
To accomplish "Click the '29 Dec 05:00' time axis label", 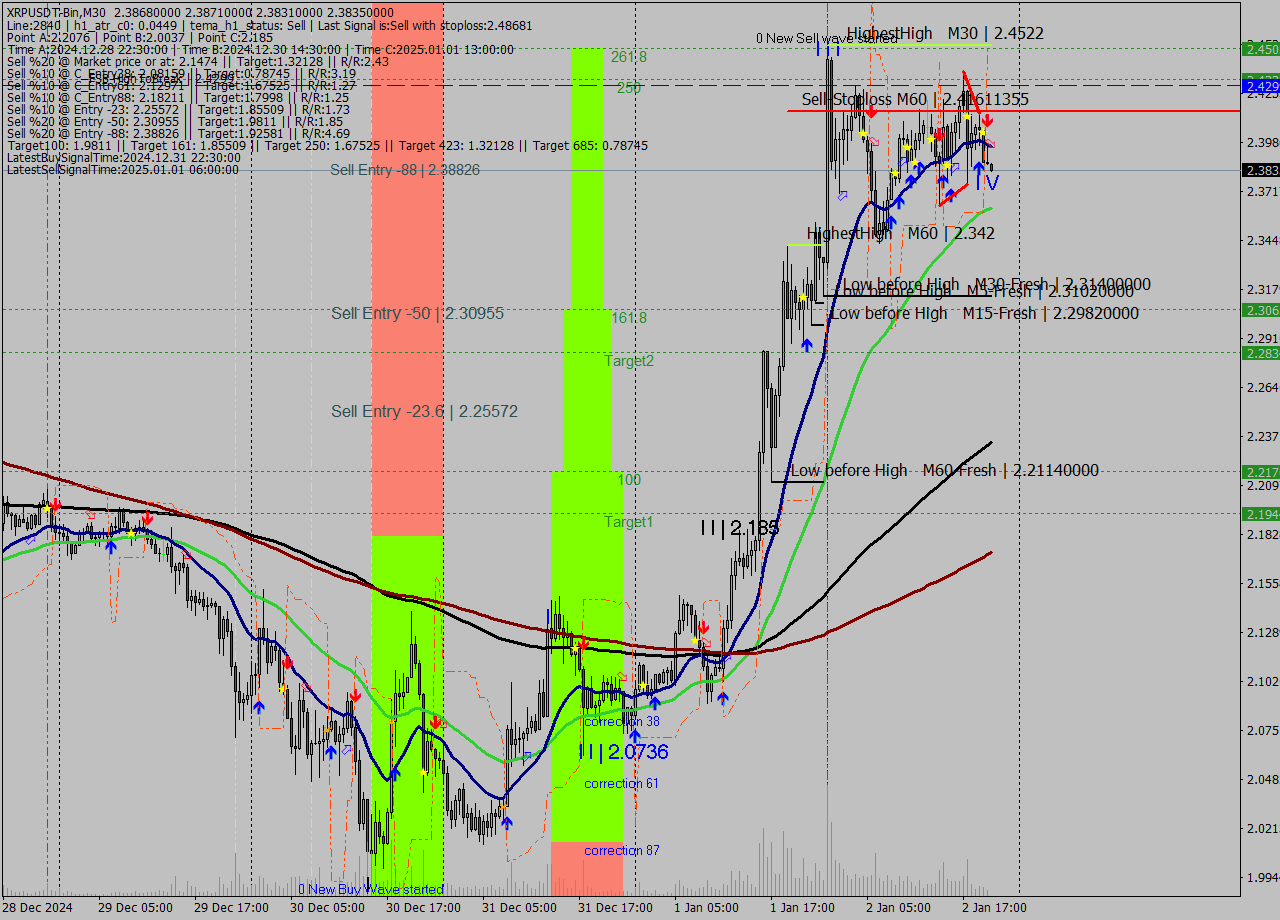I will click(x=135, y=908).
